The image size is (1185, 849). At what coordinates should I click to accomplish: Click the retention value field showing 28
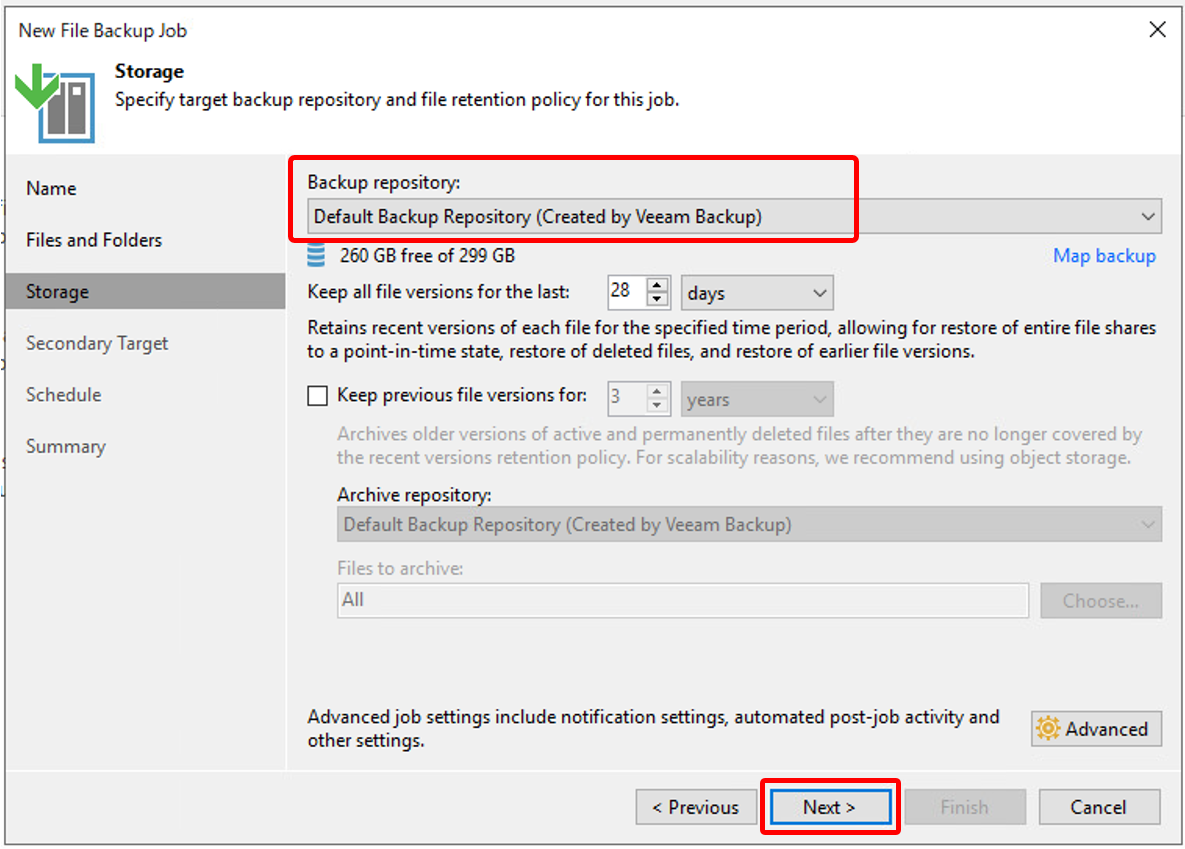[628, 292]
